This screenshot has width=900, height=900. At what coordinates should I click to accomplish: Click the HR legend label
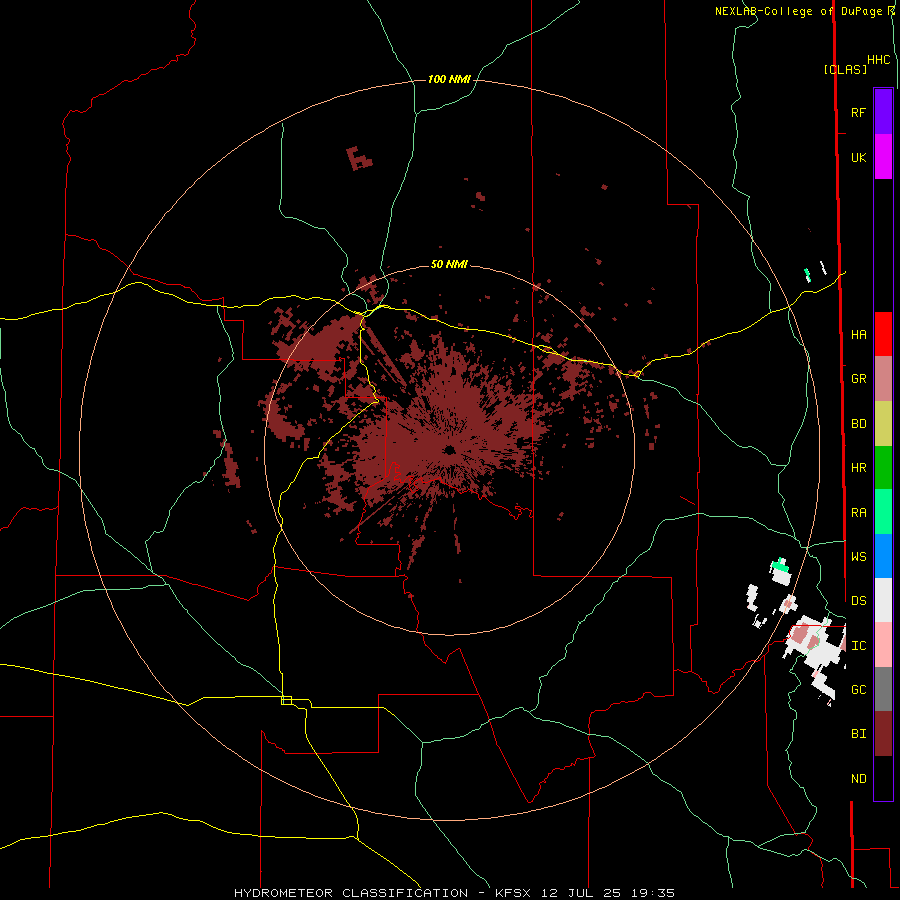pyautogui.click(x=858, y=468)
